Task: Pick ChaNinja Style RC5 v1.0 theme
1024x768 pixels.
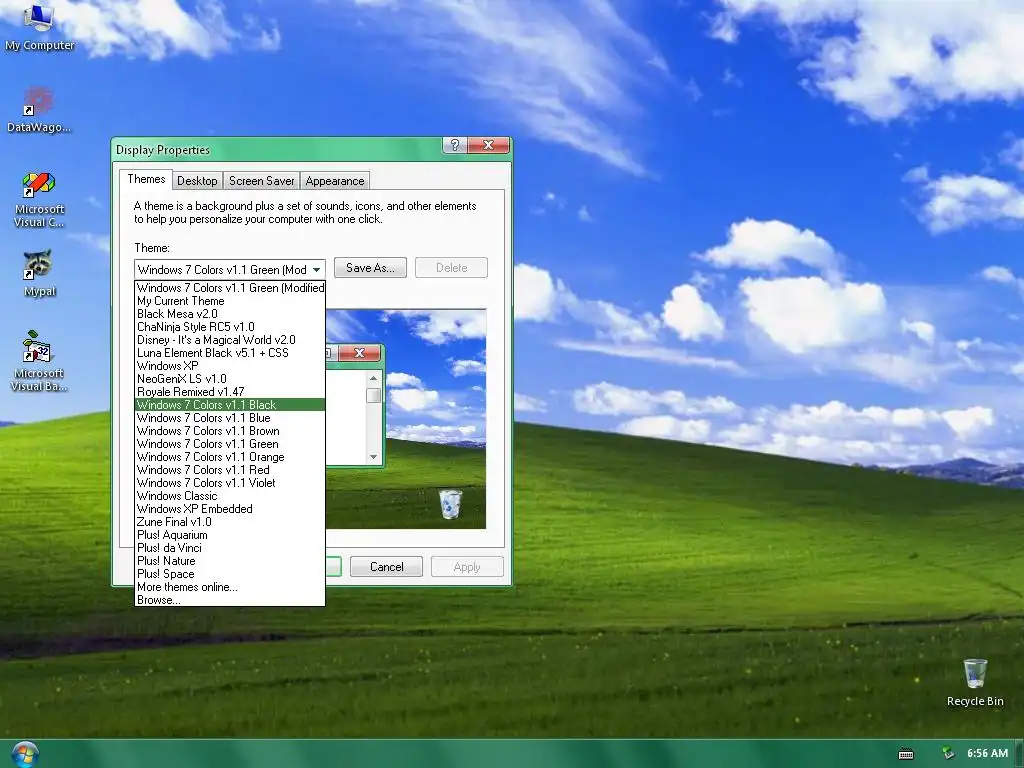Action: (230, 327)
